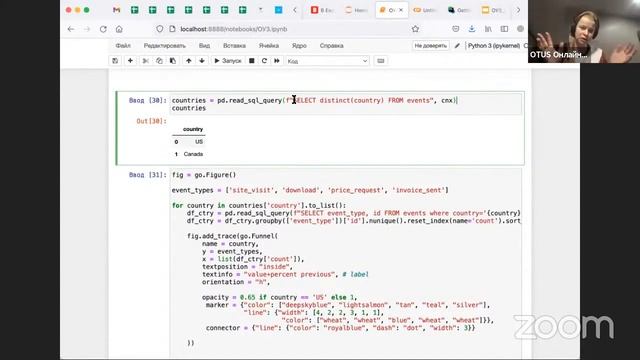Image resolution: width=640 pixels, height=360 pixels.
Task: Open the browser home page icon
Action: click(x=119, y=29)
